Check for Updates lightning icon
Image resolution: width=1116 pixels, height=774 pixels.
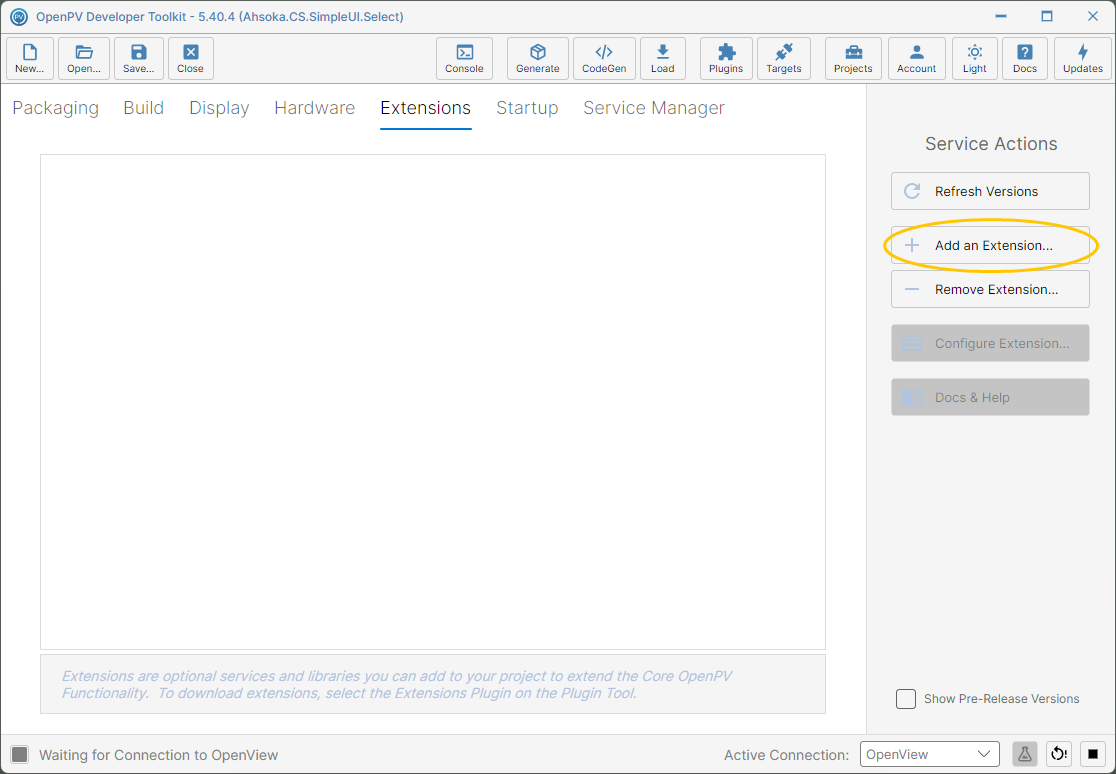[x=1083, y=58]
